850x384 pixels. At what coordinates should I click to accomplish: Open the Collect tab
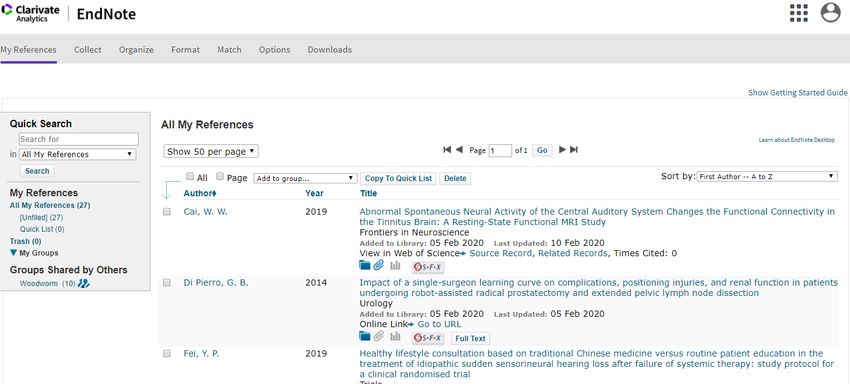[x=88, y=49]
